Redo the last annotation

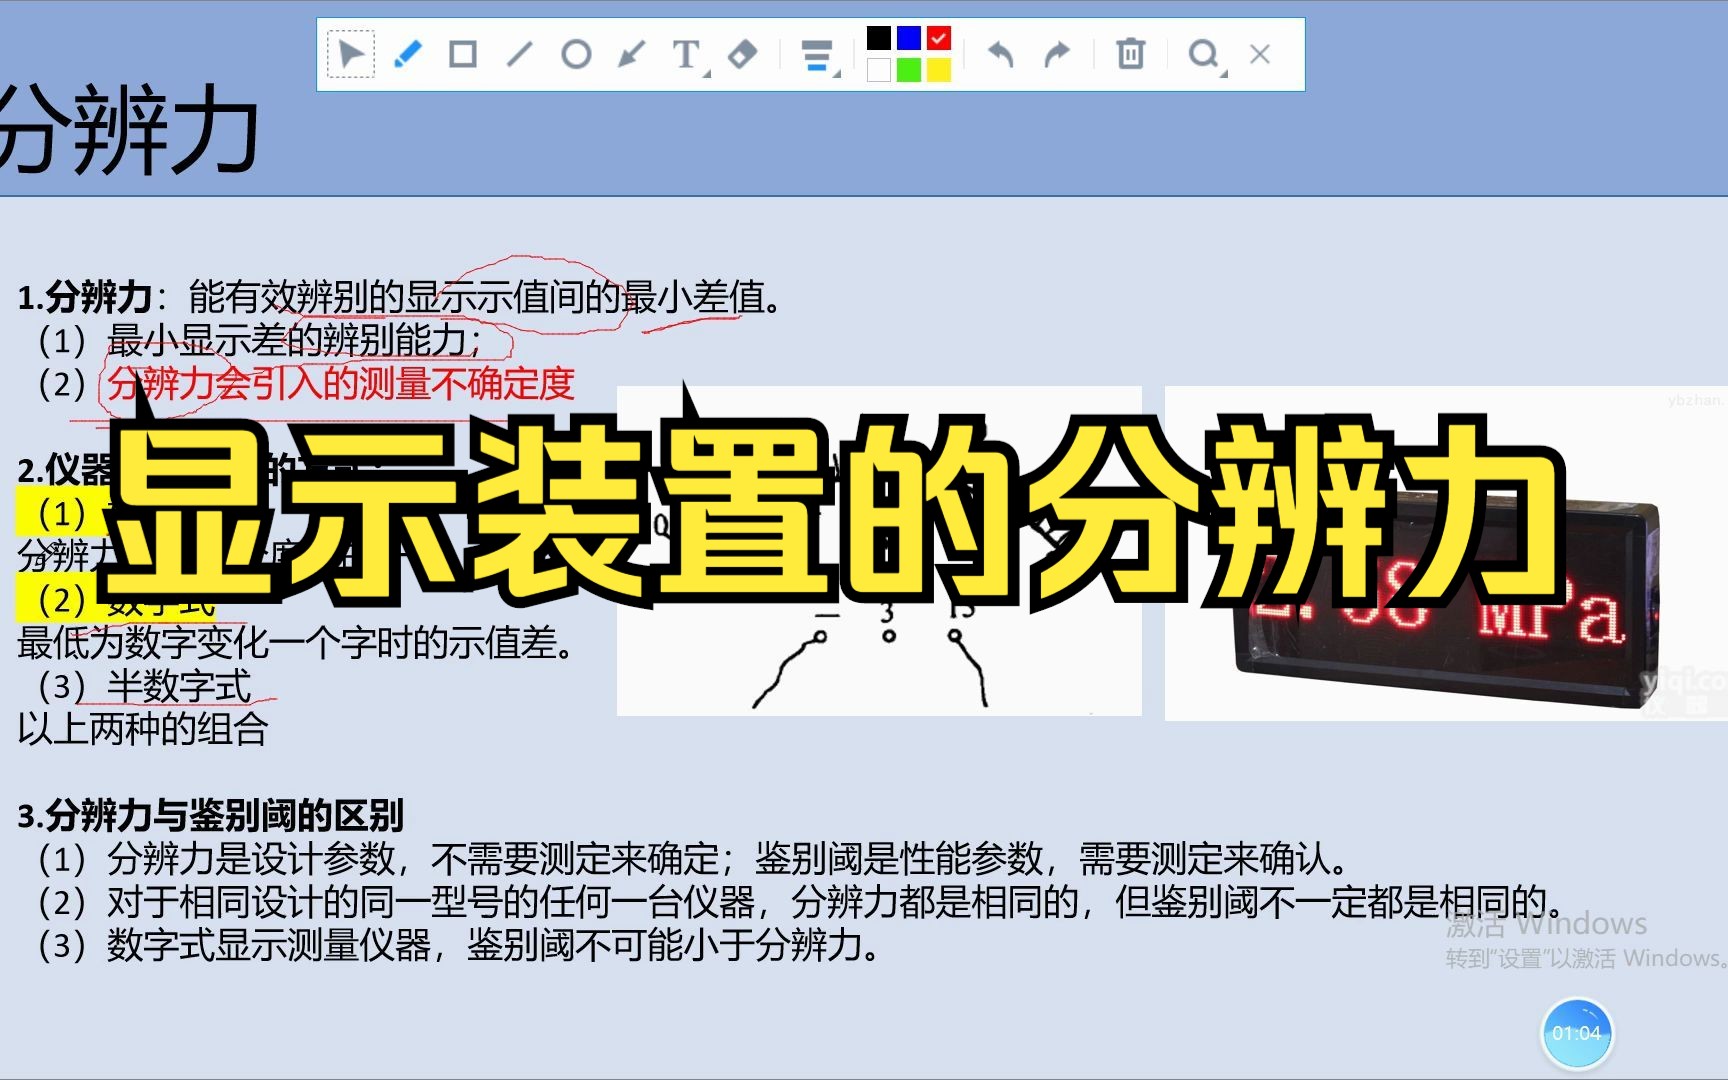click(1056, 54)
